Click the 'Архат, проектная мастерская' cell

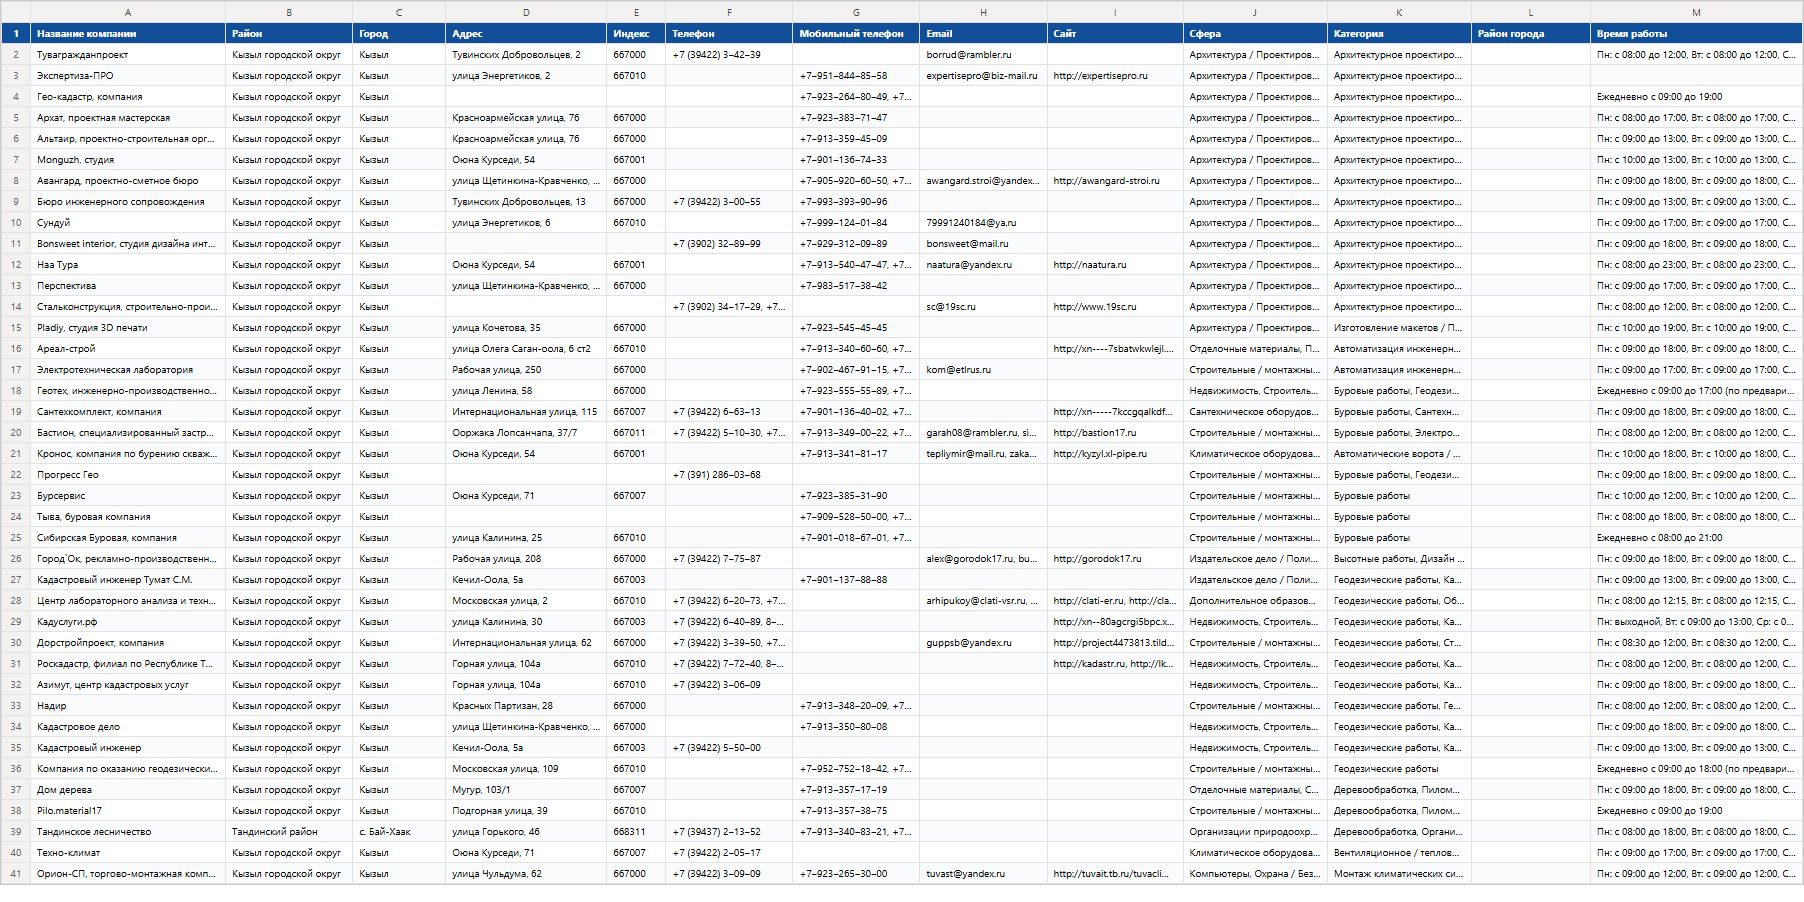128,118
